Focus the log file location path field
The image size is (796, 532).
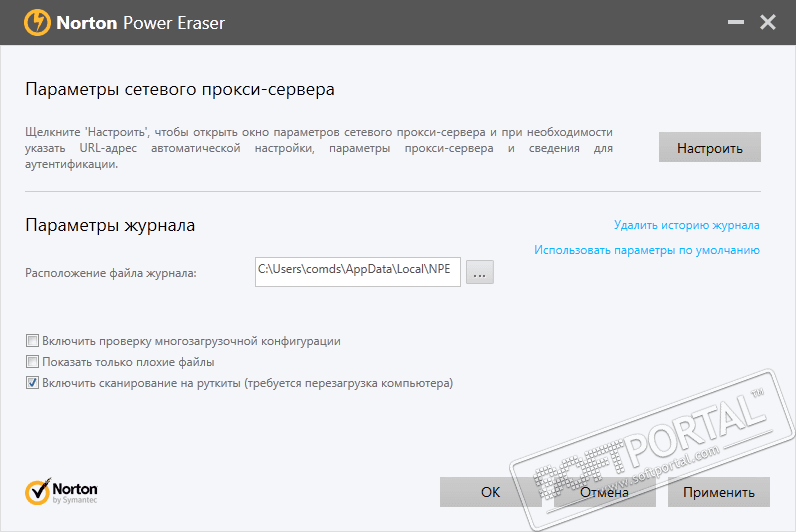358,272
